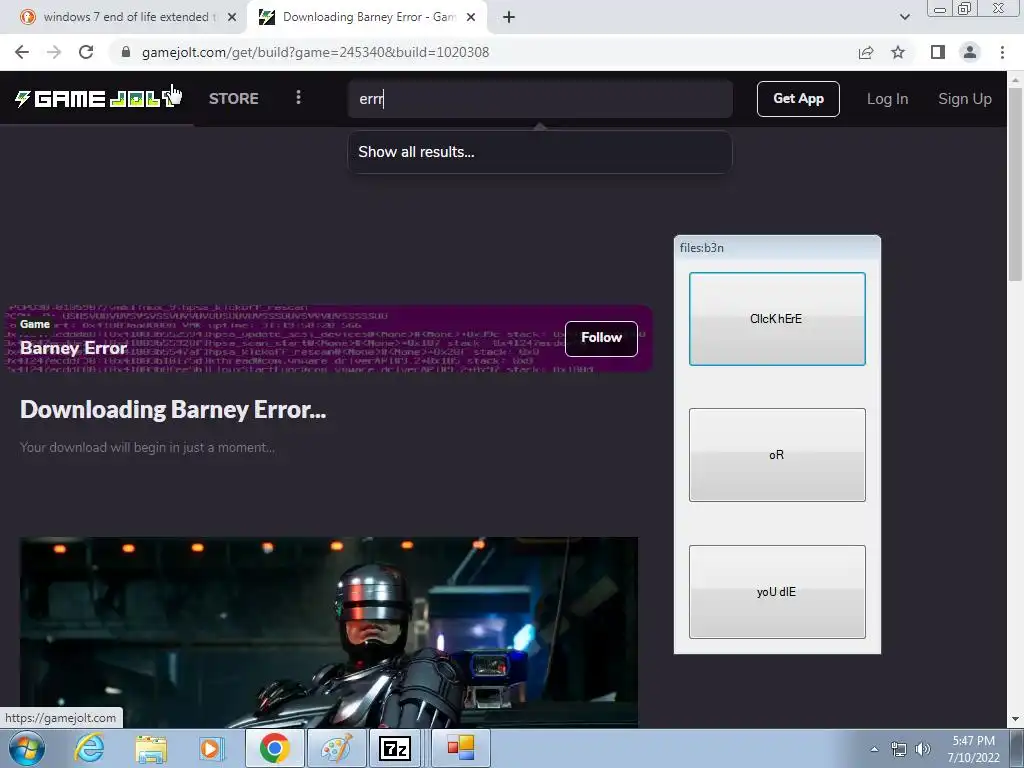Viewport: 1024px width, 768px height.
Task: Bookmark this page with star
Action: (x=898, y=52)
